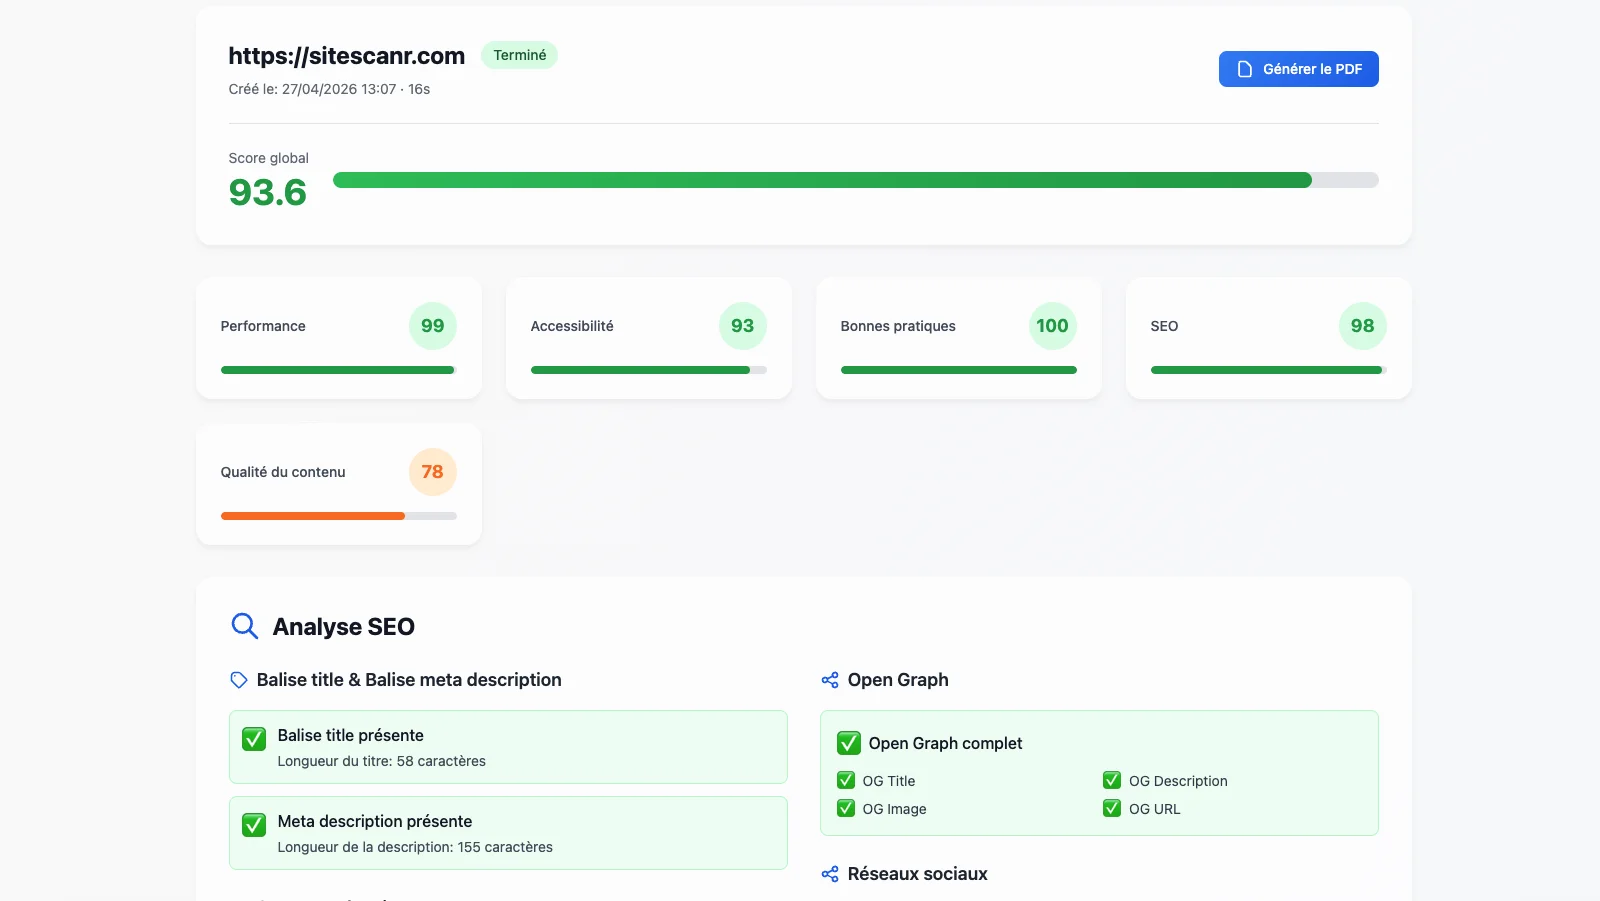Click the Performance card label

pyautogui.click(x=263, y=326)
